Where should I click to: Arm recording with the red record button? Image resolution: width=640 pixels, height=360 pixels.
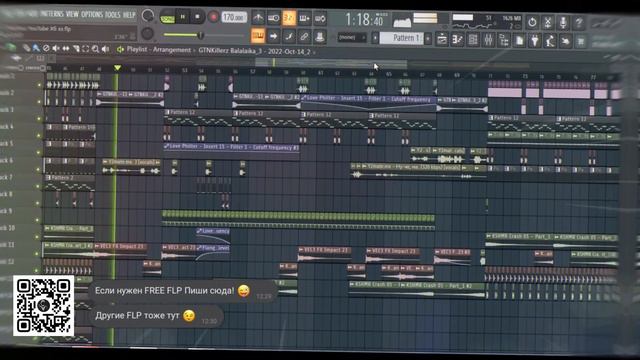pos(213,17)
